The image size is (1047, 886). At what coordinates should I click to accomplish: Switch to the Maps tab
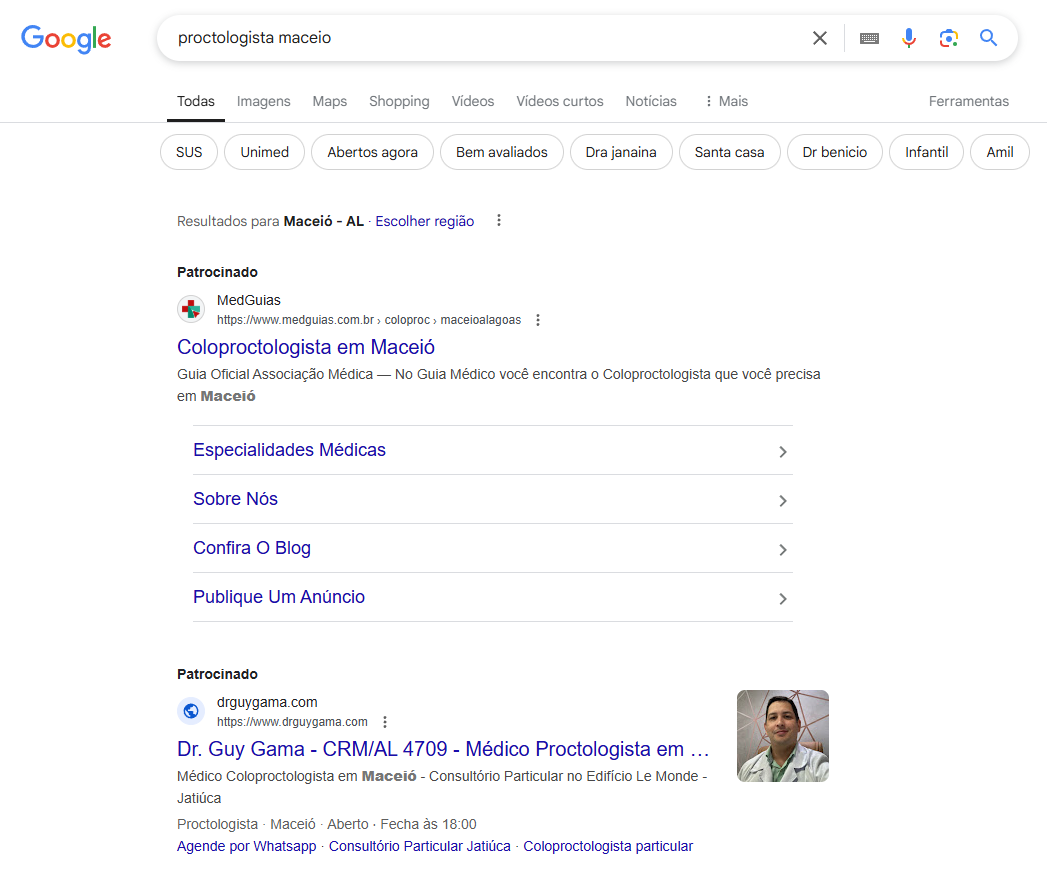point(329,101)
